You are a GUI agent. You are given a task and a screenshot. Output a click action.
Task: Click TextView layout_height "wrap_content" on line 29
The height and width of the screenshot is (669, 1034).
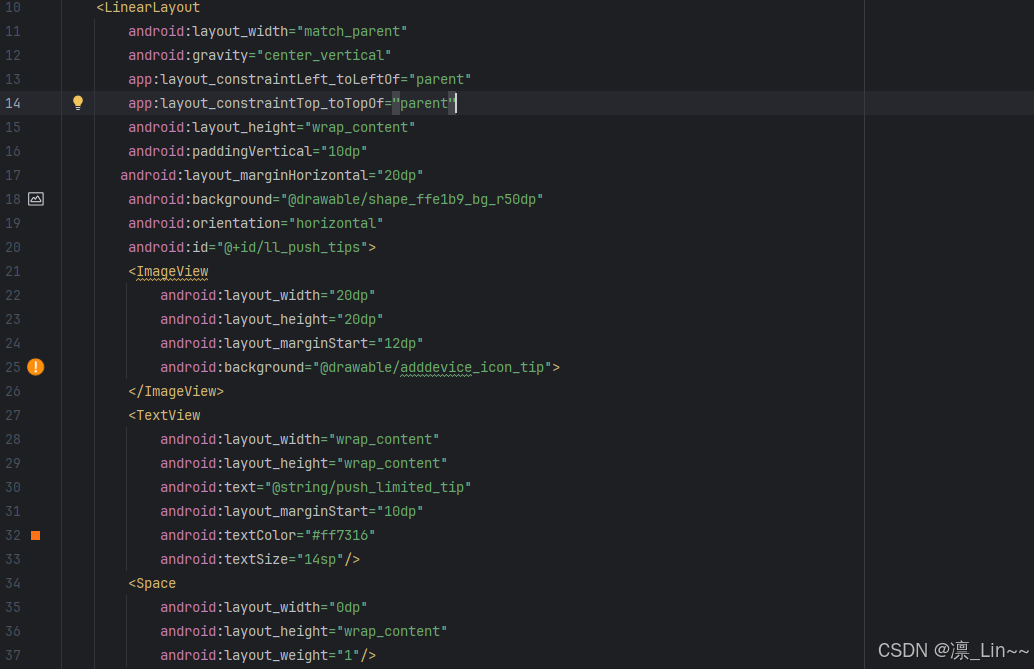pyautogui.click(x=392, y=464)
